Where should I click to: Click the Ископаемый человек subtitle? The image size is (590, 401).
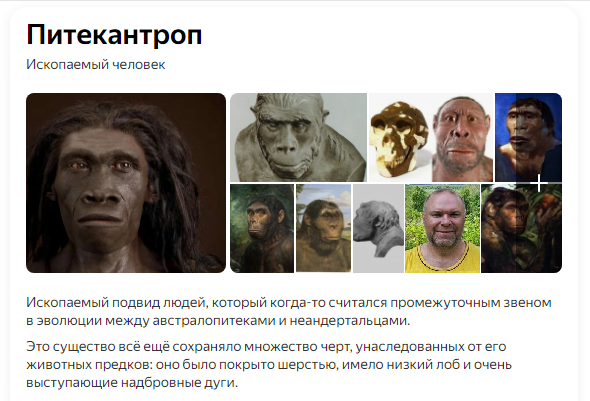point(96,65)
